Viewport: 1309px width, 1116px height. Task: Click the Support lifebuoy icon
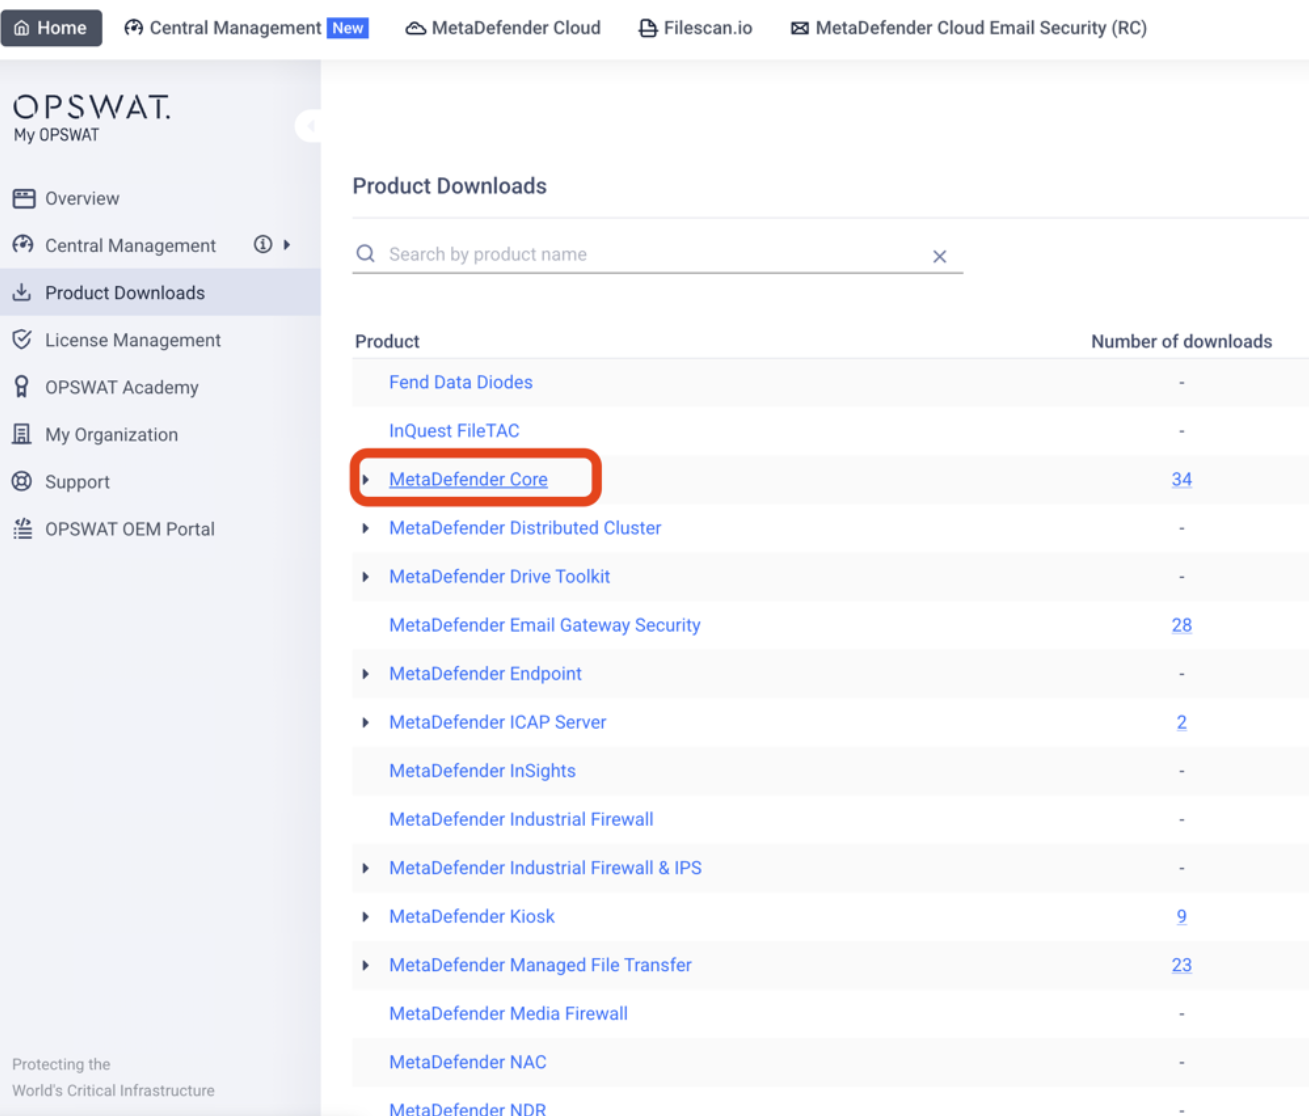[22, 482]
